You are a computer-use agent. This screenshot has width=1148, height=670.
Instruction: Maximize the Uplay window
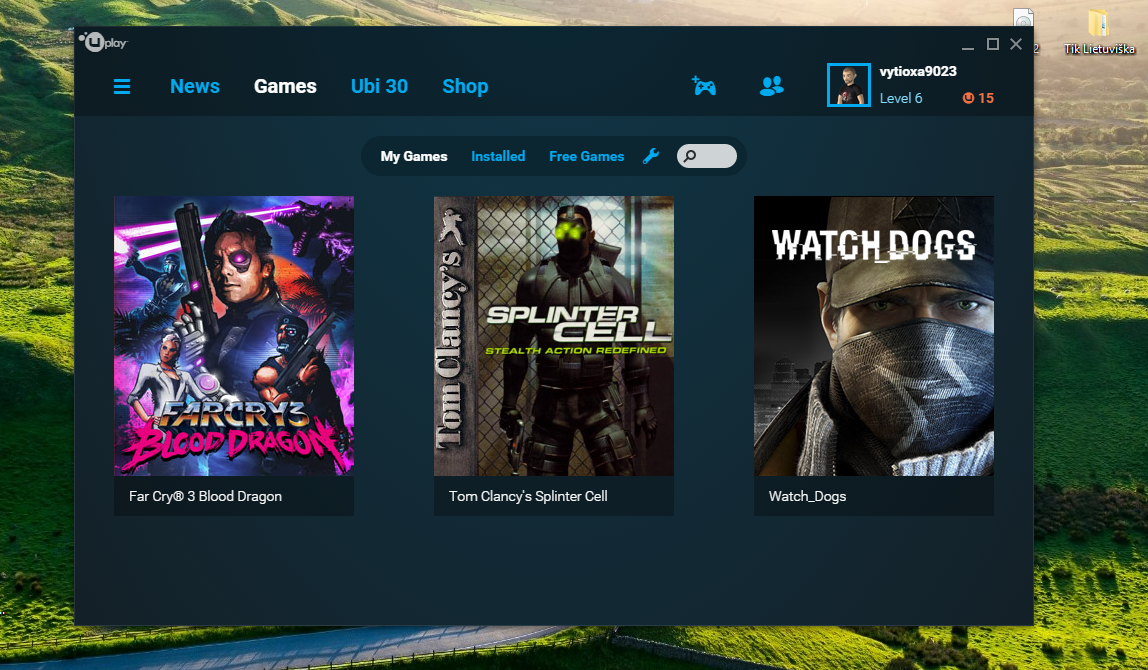pos(993,45)
